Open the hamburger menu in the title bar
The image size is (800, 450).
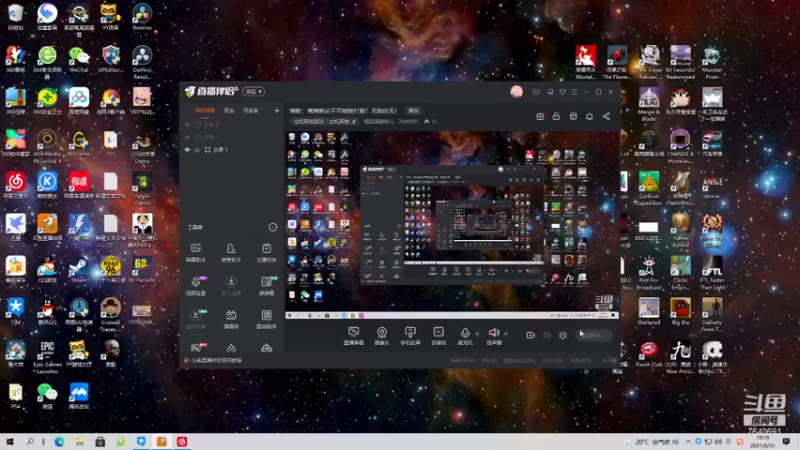tap(574, 92)
